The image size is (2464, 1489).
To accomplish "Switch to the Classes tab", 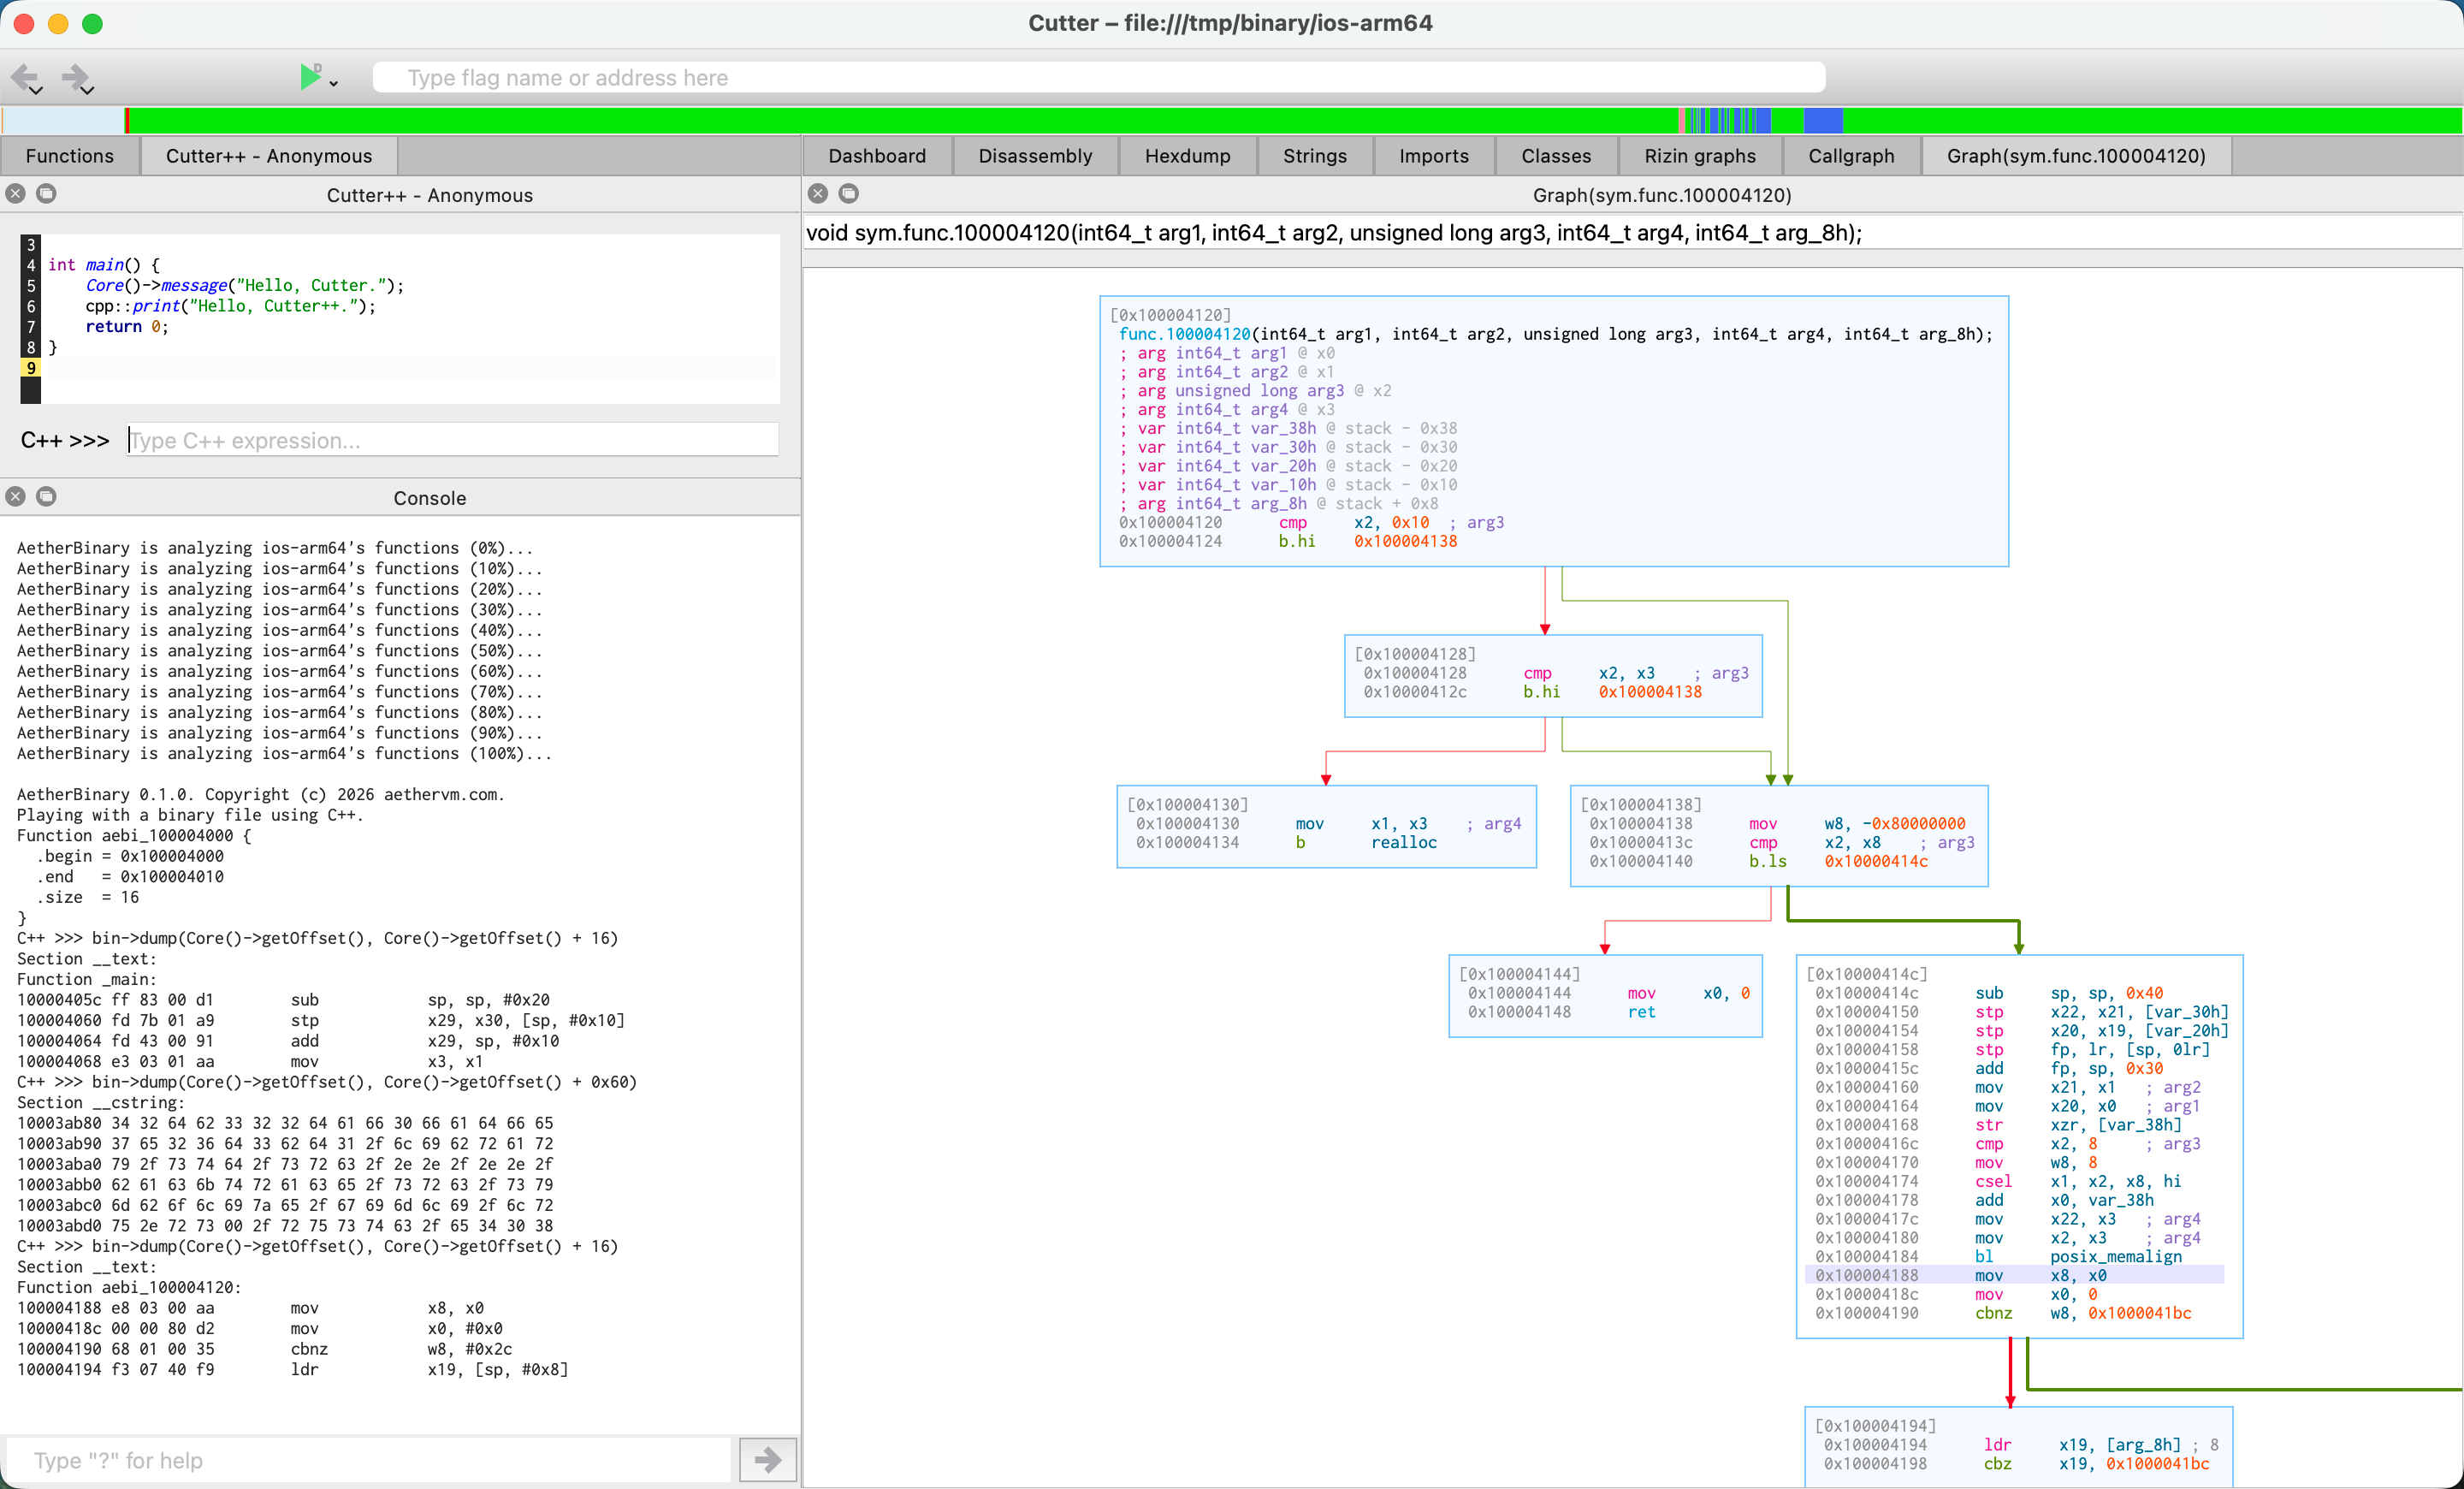I will click(x=1555, y=156).
